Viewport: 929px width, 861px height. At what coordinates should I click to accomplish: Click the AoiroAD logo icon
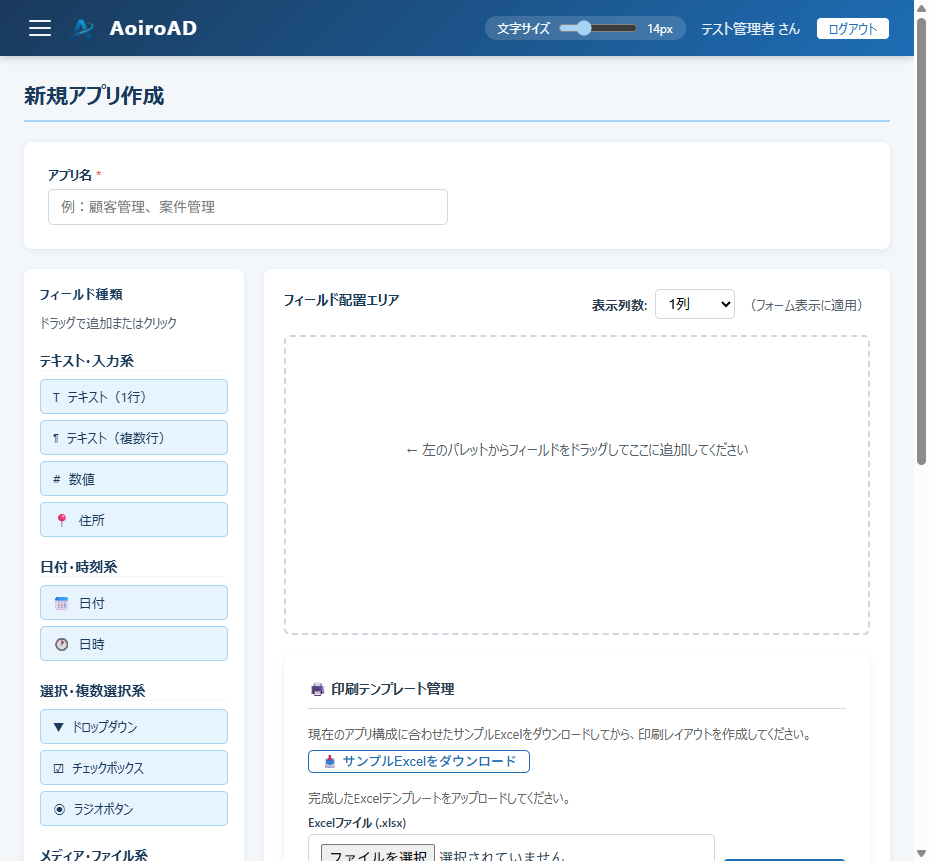[x=82, y=29]
